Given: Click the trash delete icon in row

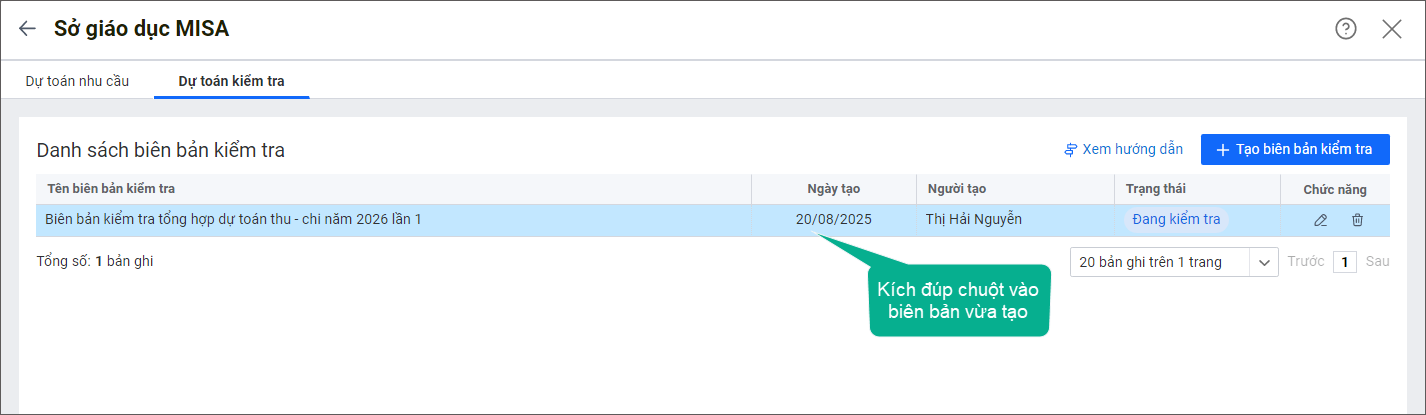Looking at the screenshot, I should point(1357,220).
